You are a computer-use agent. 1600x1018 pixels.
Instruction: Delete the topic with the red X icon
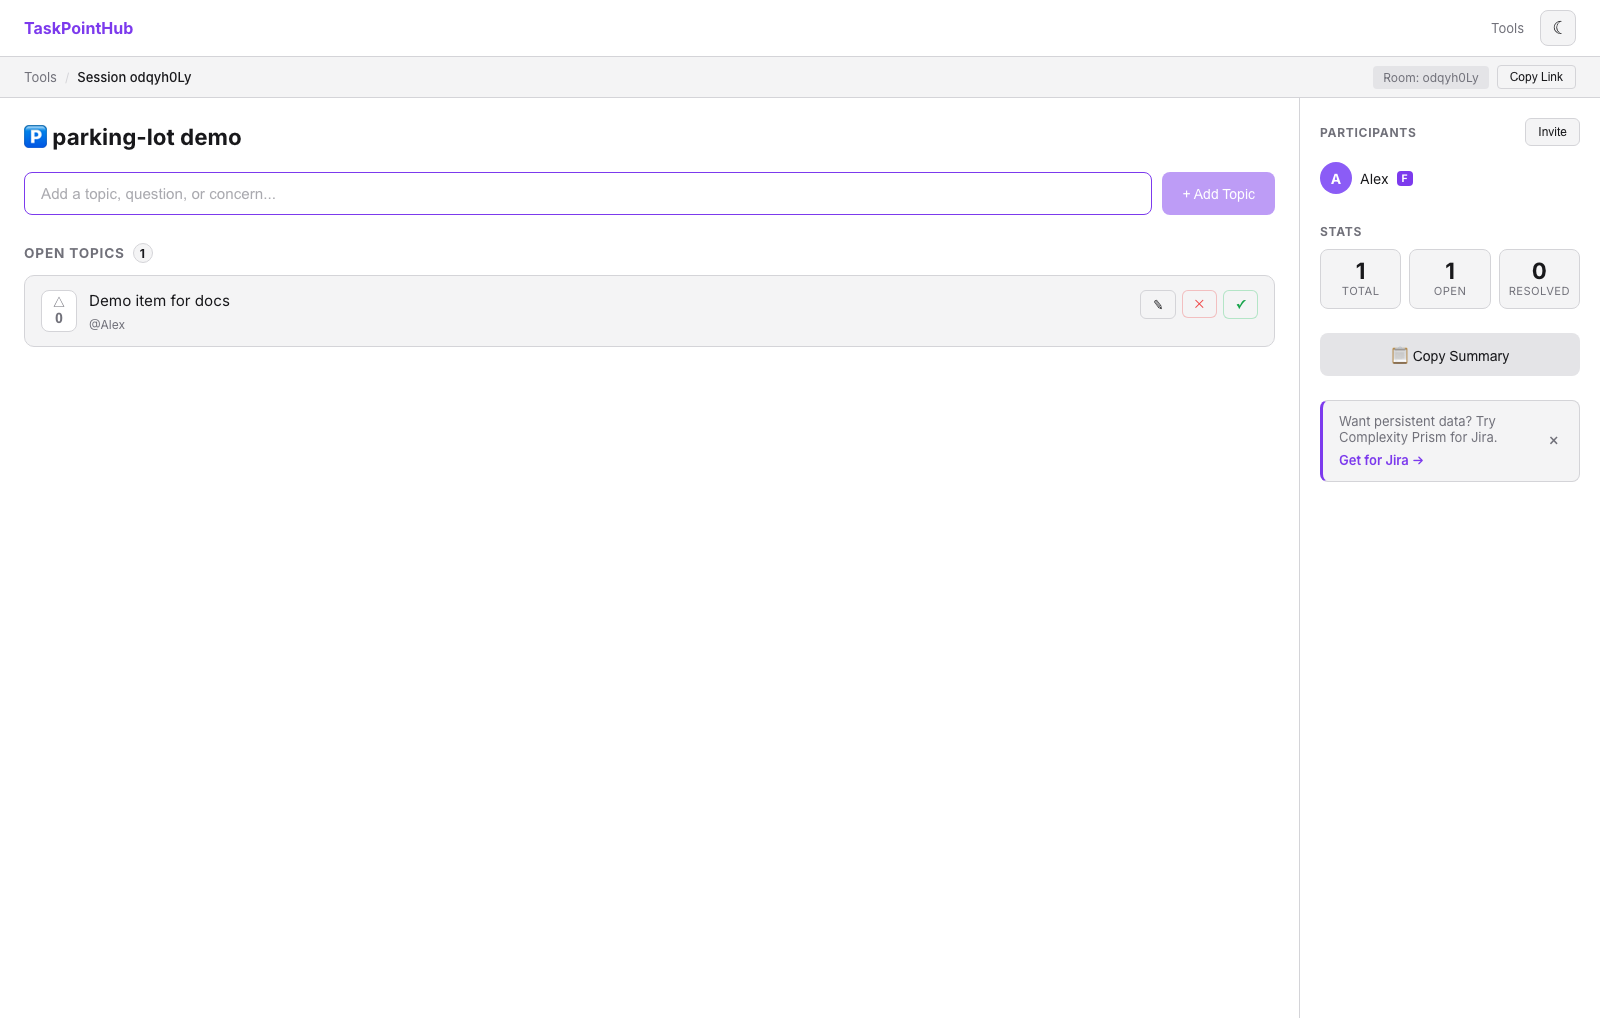1199,304
